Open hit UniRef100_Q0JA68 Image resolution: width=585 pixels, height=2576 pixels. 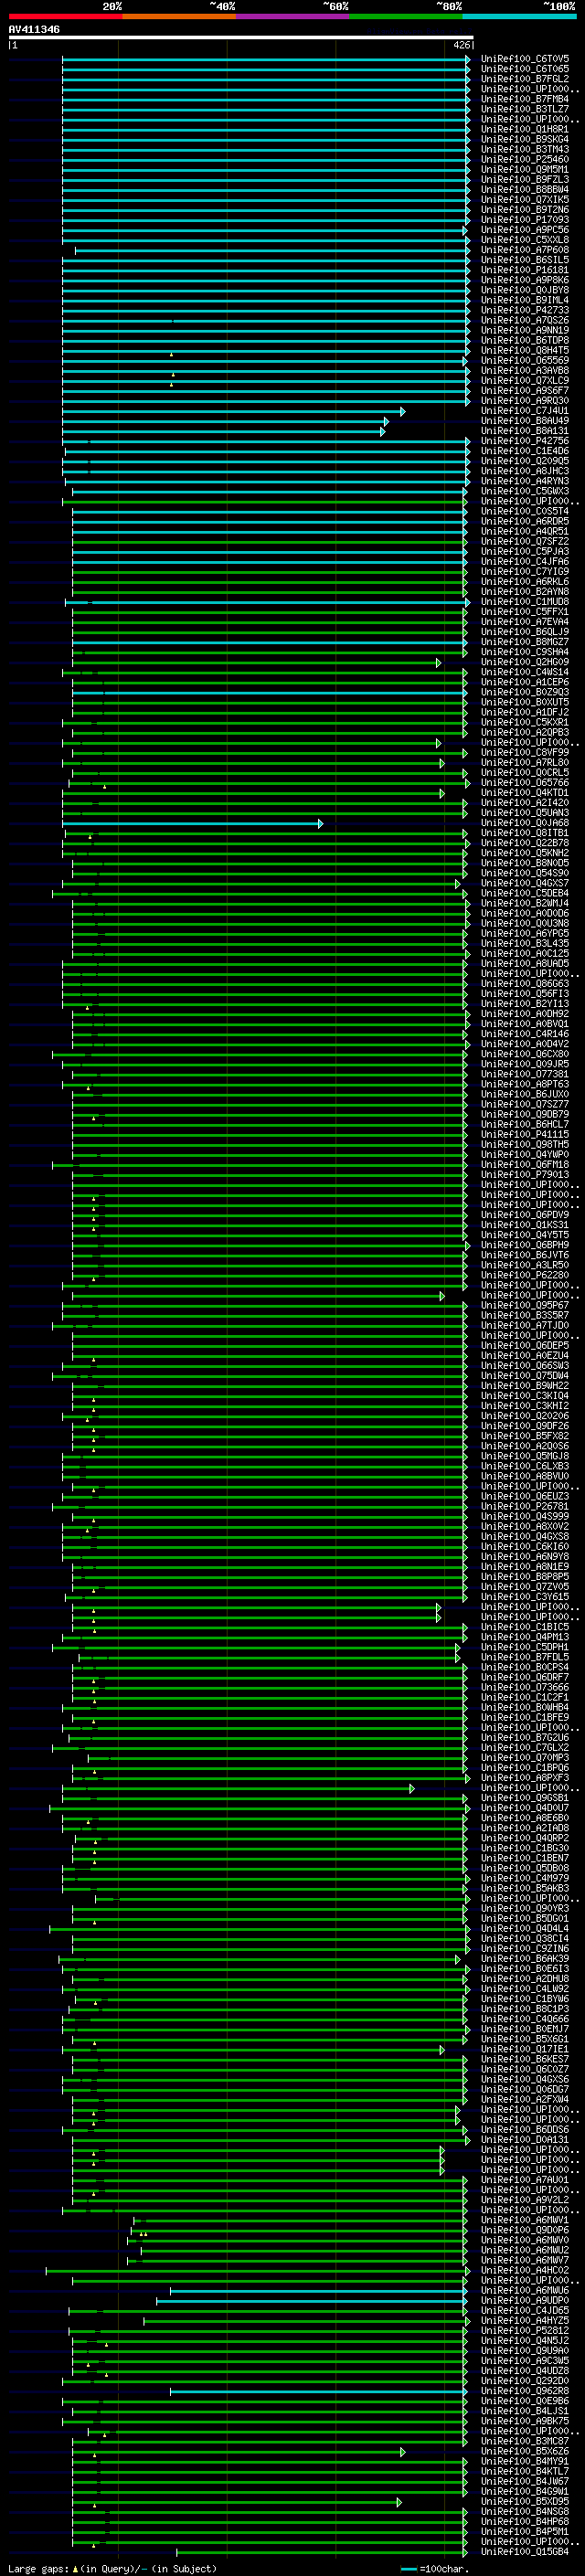click(525, 823)
